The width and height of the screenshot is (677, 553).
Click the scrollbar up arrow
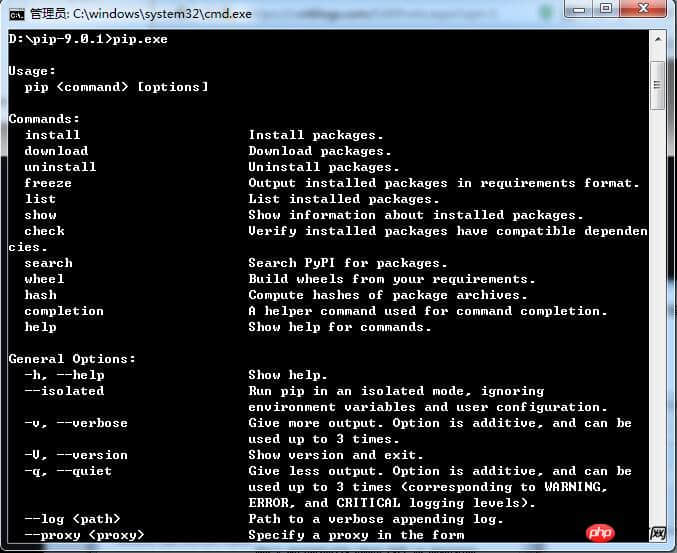pyautogui.click(x=658, y=39)
